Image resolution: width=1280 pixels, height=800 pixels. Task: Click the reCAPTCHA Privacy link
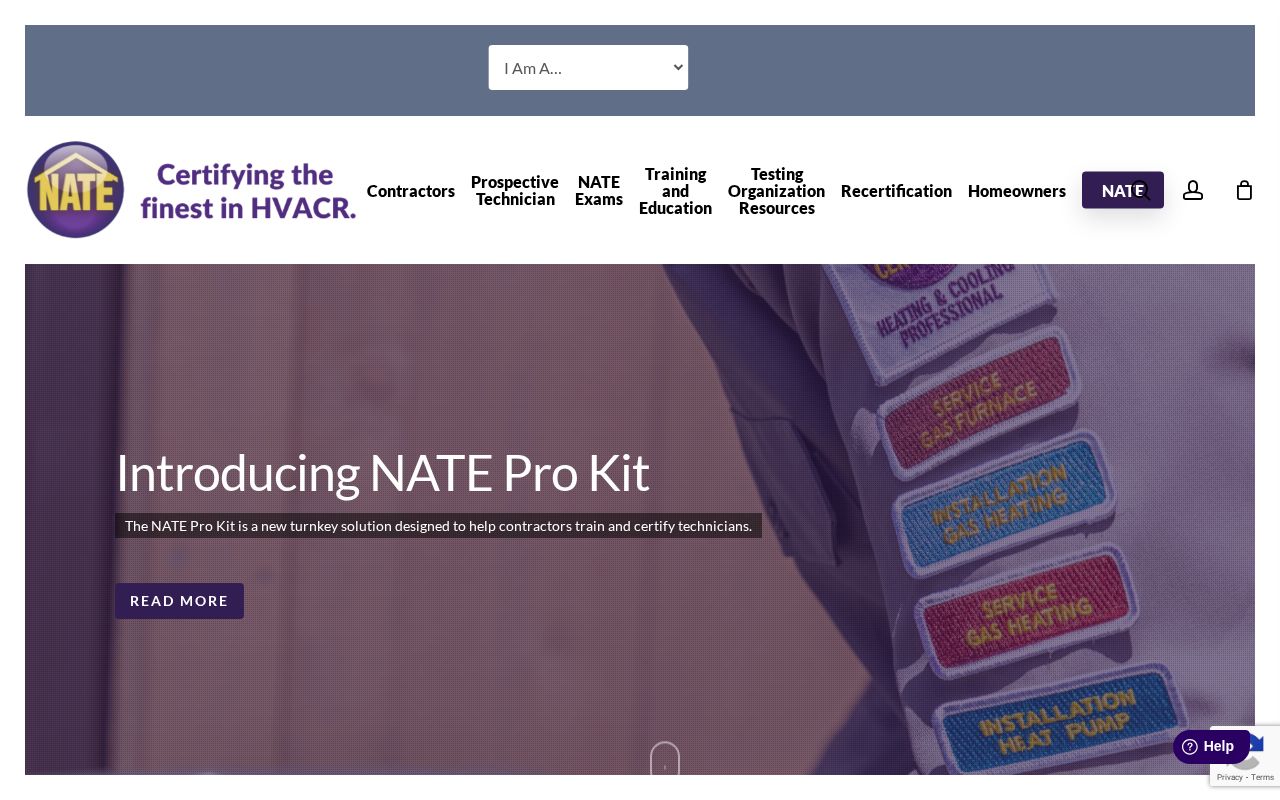pos(1230,777)
